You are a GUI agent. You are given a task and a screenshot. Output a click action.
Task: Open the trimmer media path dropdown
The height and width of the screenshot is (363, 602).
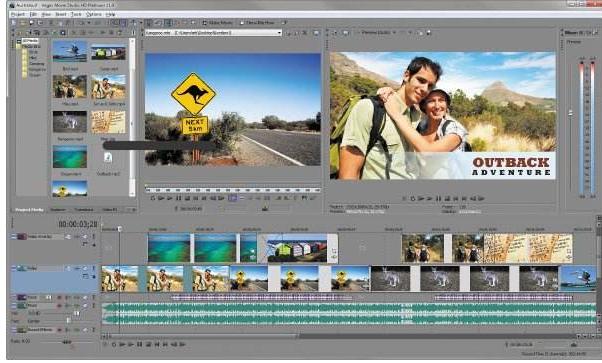pyautogui.click(x=279, y=33)
